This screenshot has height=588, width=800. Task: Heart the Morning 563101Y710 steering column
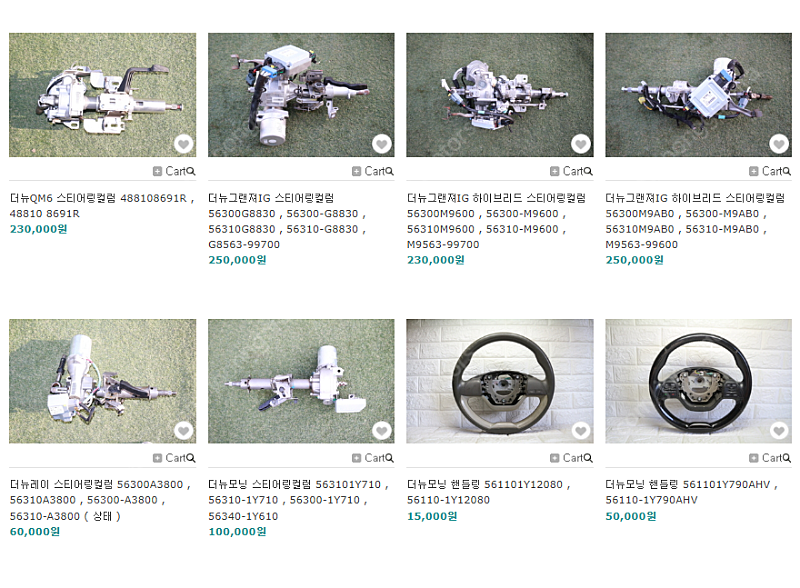pyautogui.click(x=382, y=431)
